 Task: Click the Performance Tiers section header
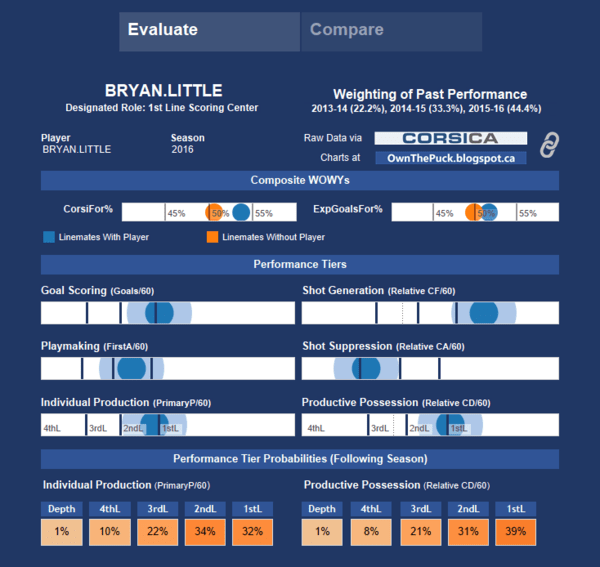click(300, 265)
